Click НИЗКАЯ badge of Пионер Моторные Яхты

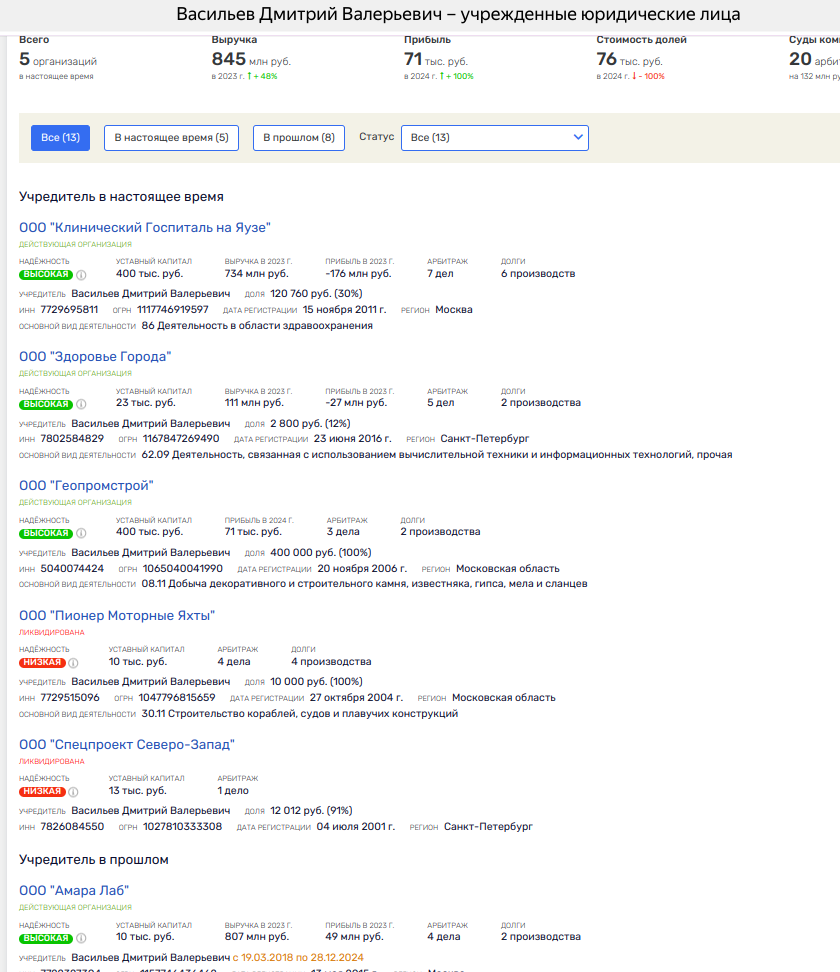42,662
